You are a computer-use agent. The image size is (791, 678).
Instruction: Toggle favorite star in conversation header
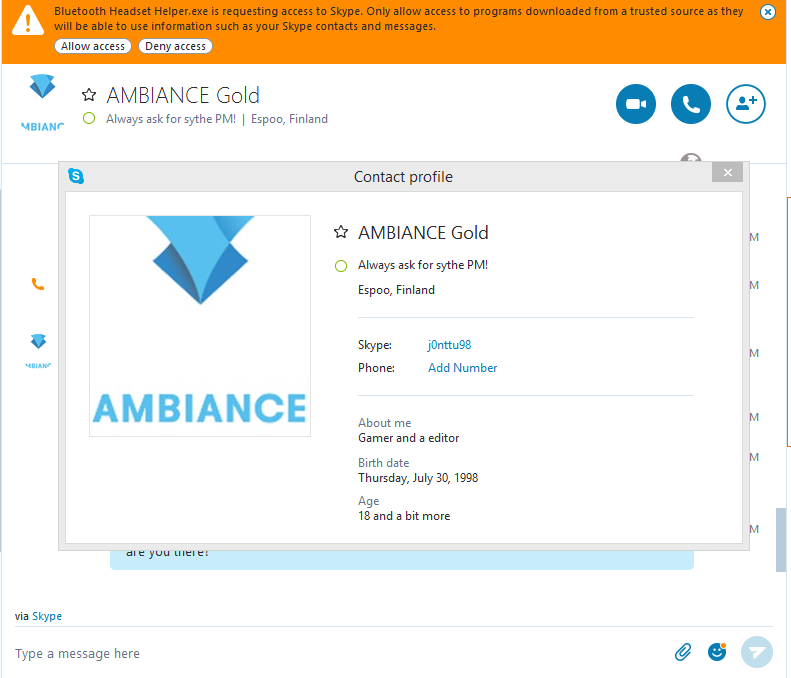click(x=89, y=94)
